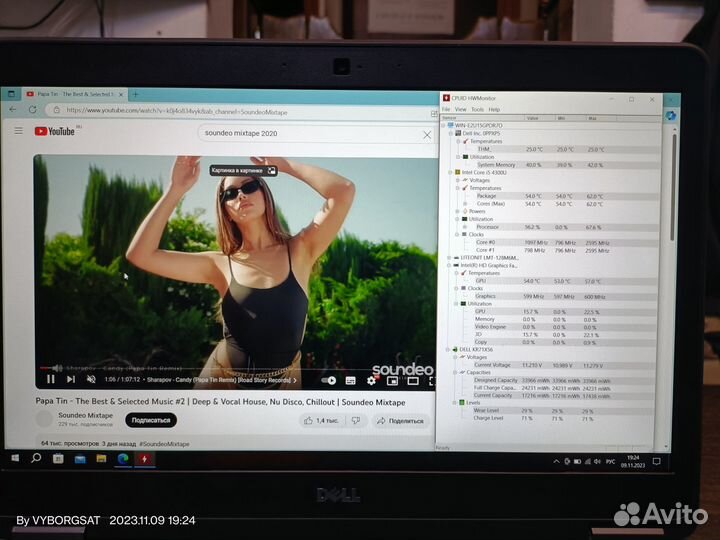Pause the YouTube video playback
The width and height of the screenshot is (720, 540).
click(50, 379)
